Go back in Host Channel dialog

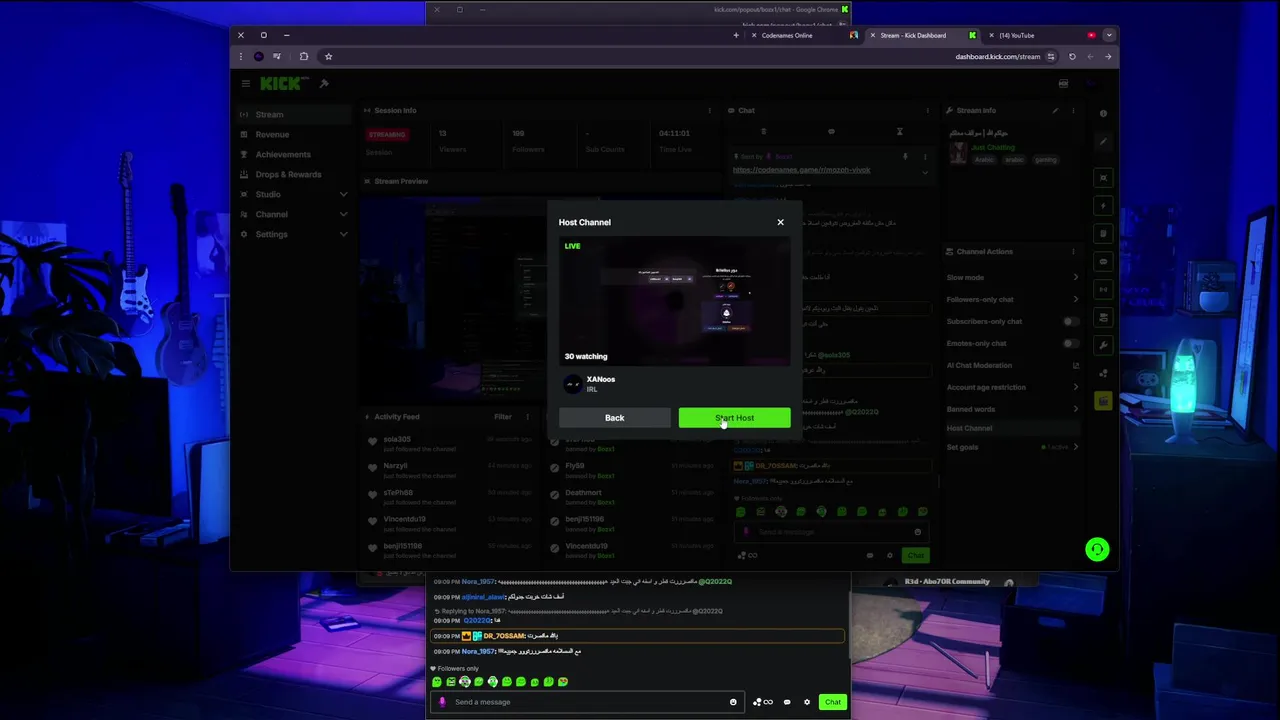(614, 418)
